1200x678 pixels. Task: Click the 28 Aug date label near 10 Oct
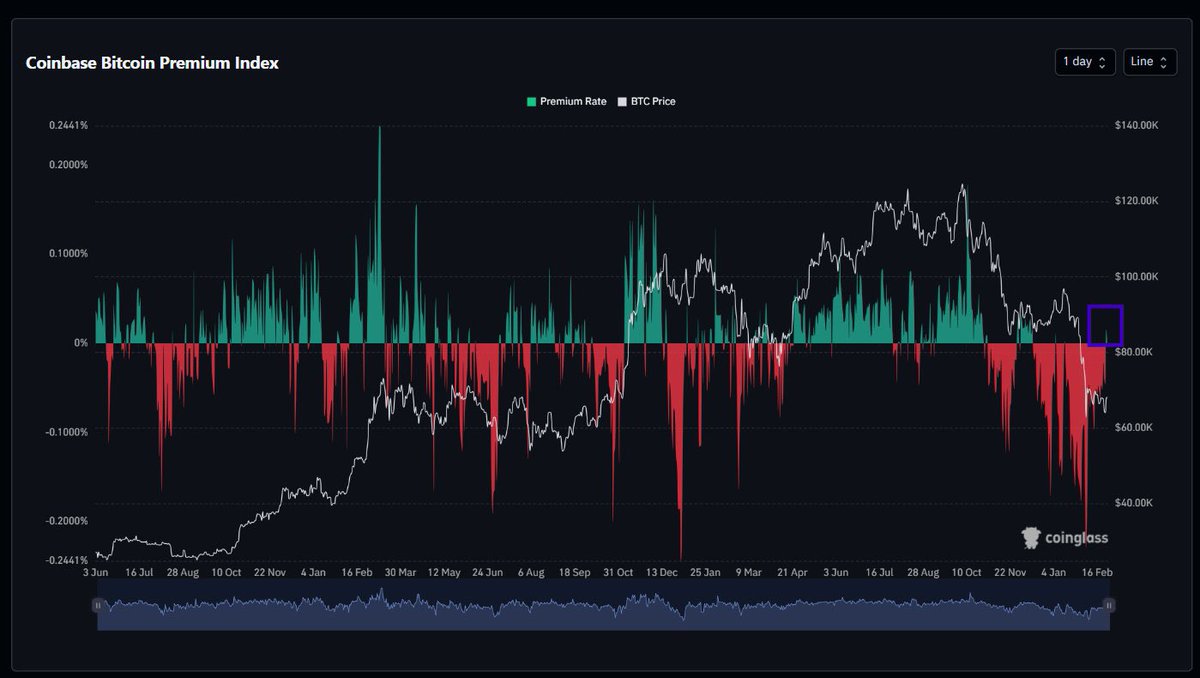coord(182,573)
